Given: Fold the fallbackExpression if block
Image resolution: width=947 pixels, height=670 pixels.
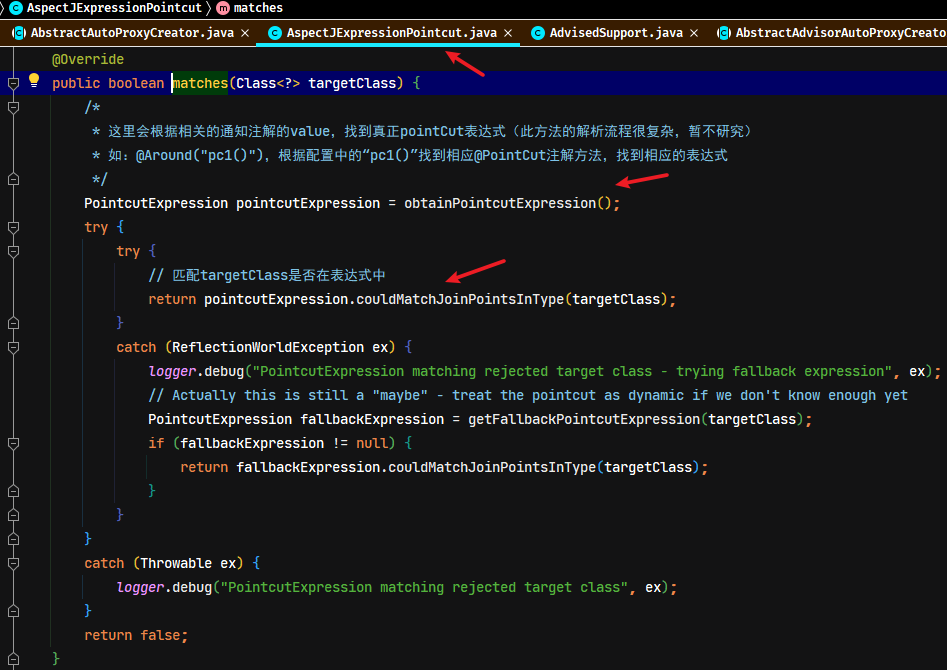Looking at the screenshot, I should pos(13,443).
